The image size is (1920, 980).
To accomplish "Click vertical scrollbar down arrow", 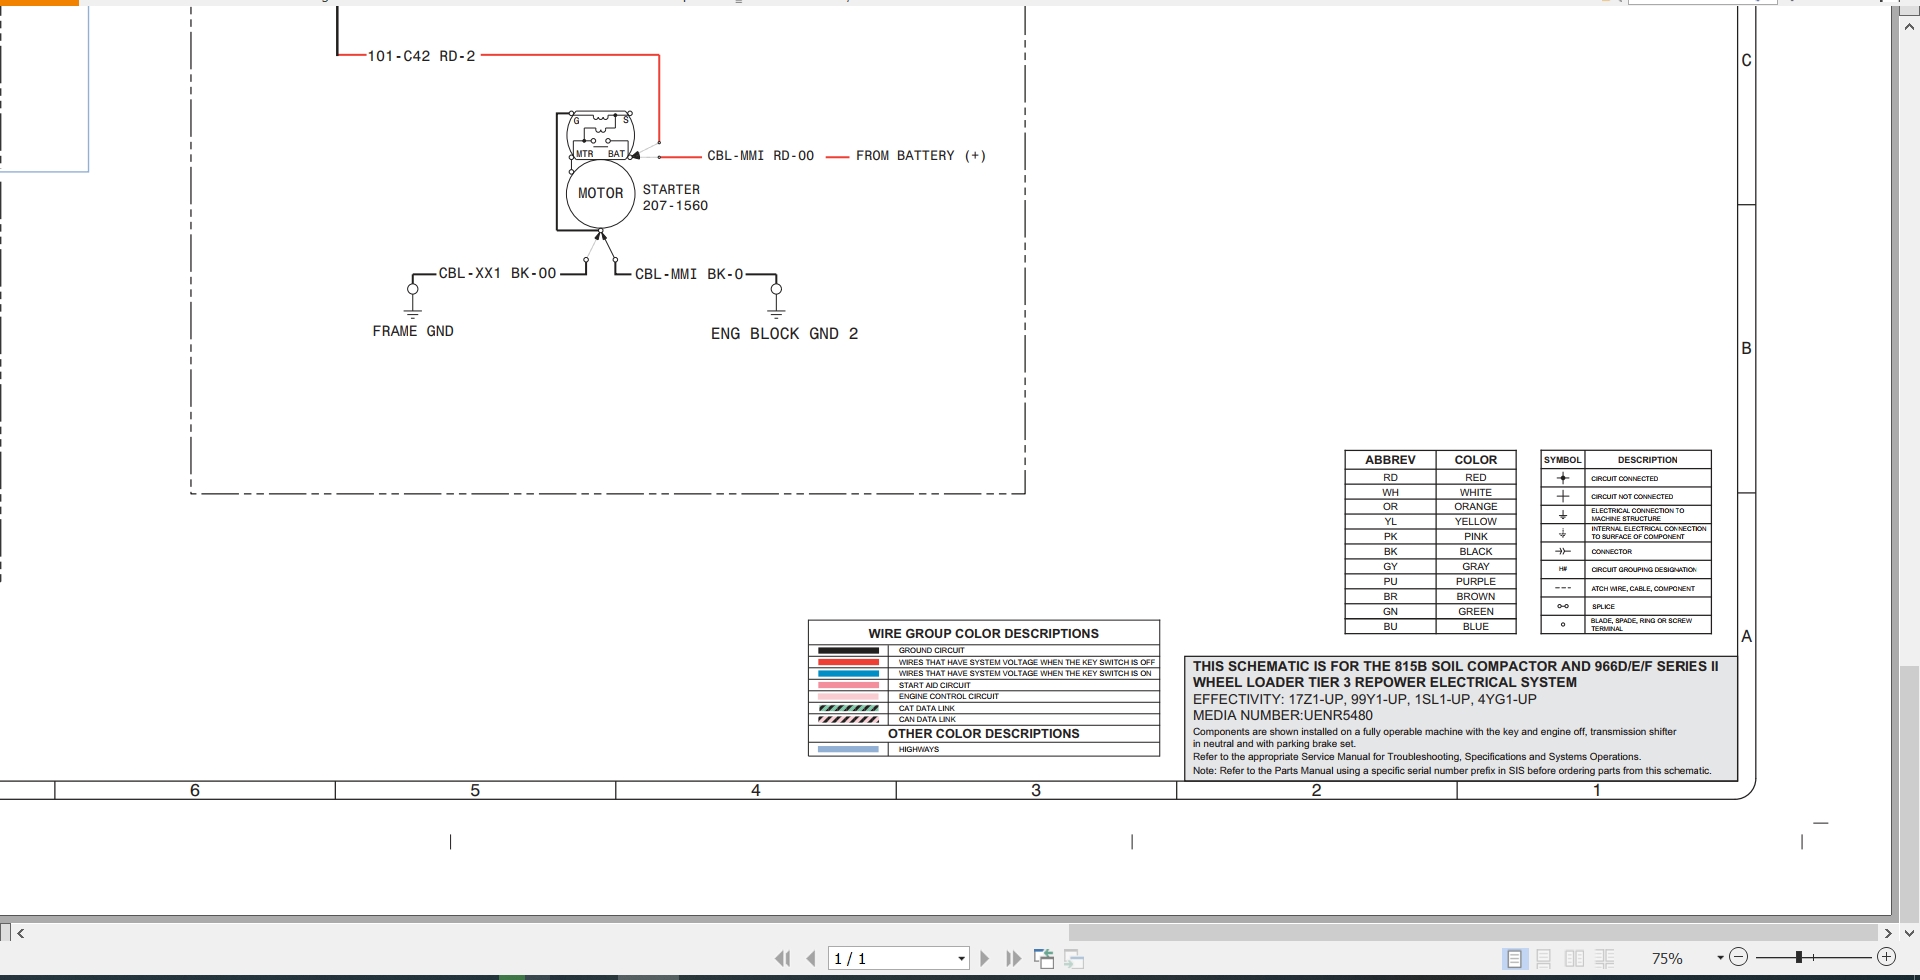I will tap(1909, 933).
